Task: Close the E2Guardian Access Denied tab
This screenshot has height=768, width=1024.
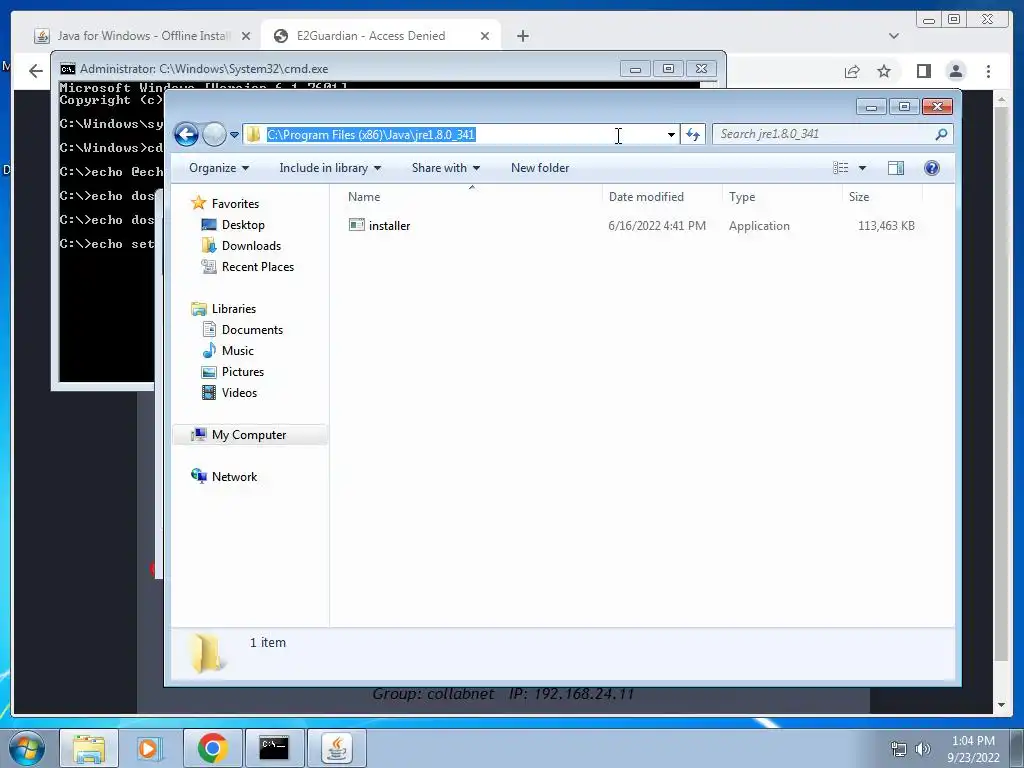Action: tap(485, 36)
